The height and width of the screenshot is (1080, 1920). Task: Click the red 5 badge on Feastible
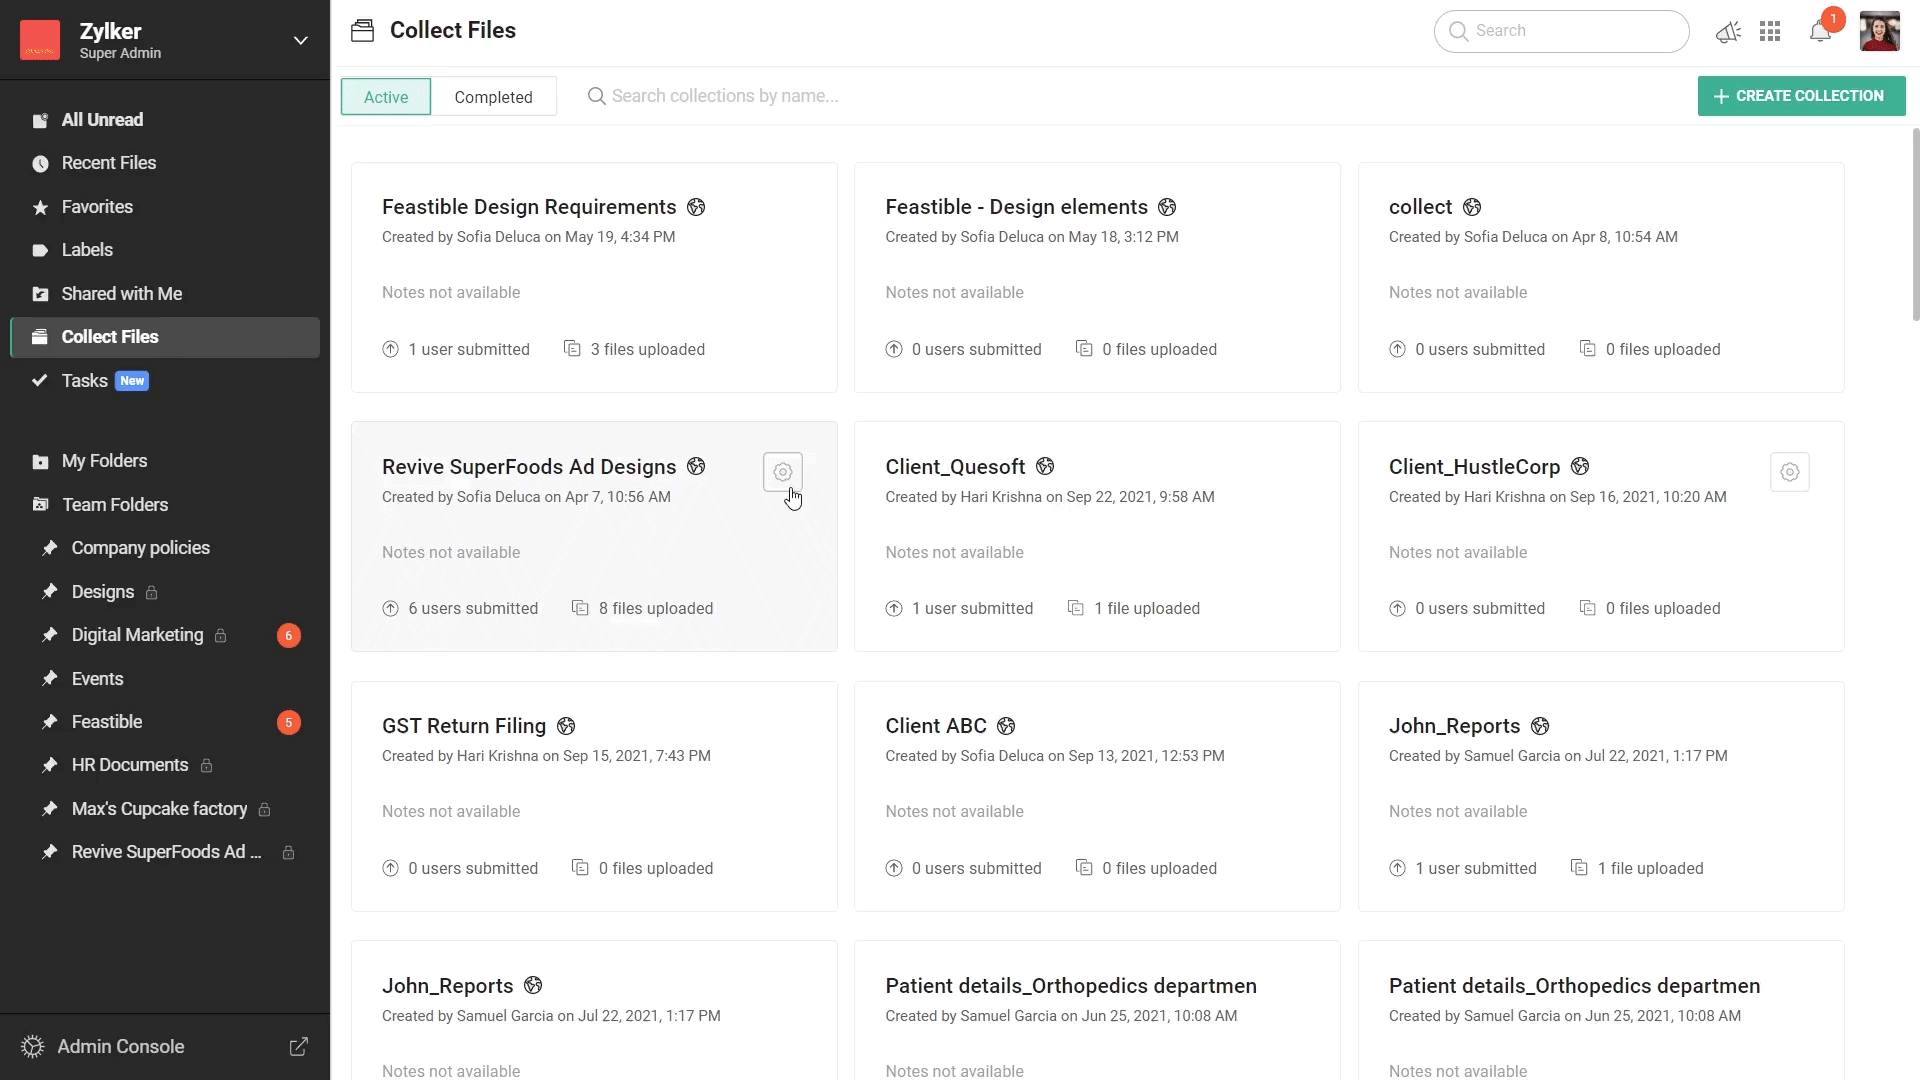288,723
